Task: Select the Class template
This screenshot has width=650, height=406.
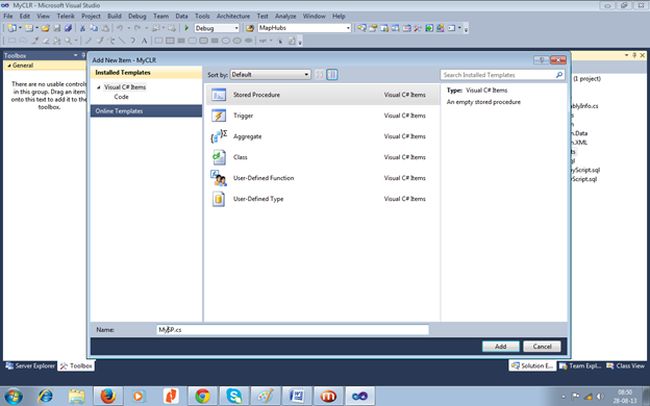Action: (323, 157)
